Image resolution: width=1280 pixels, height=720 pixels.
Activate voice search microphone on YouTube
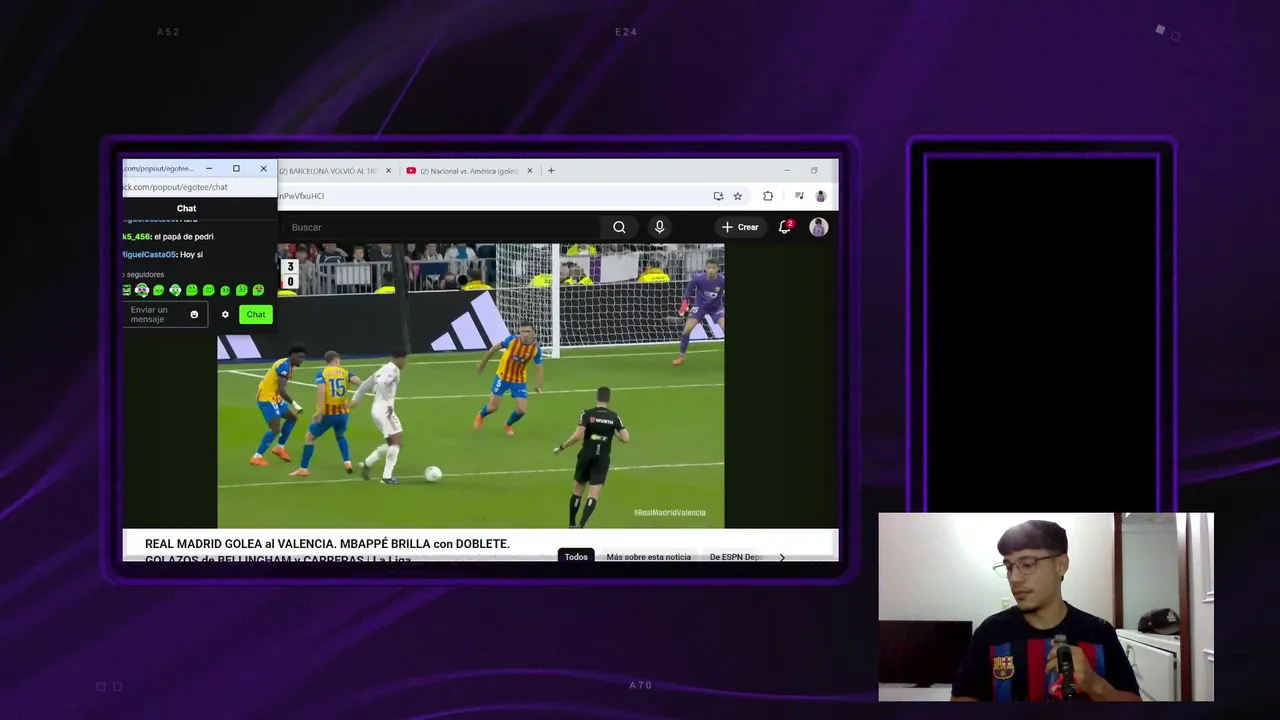(x=659, y=227)
